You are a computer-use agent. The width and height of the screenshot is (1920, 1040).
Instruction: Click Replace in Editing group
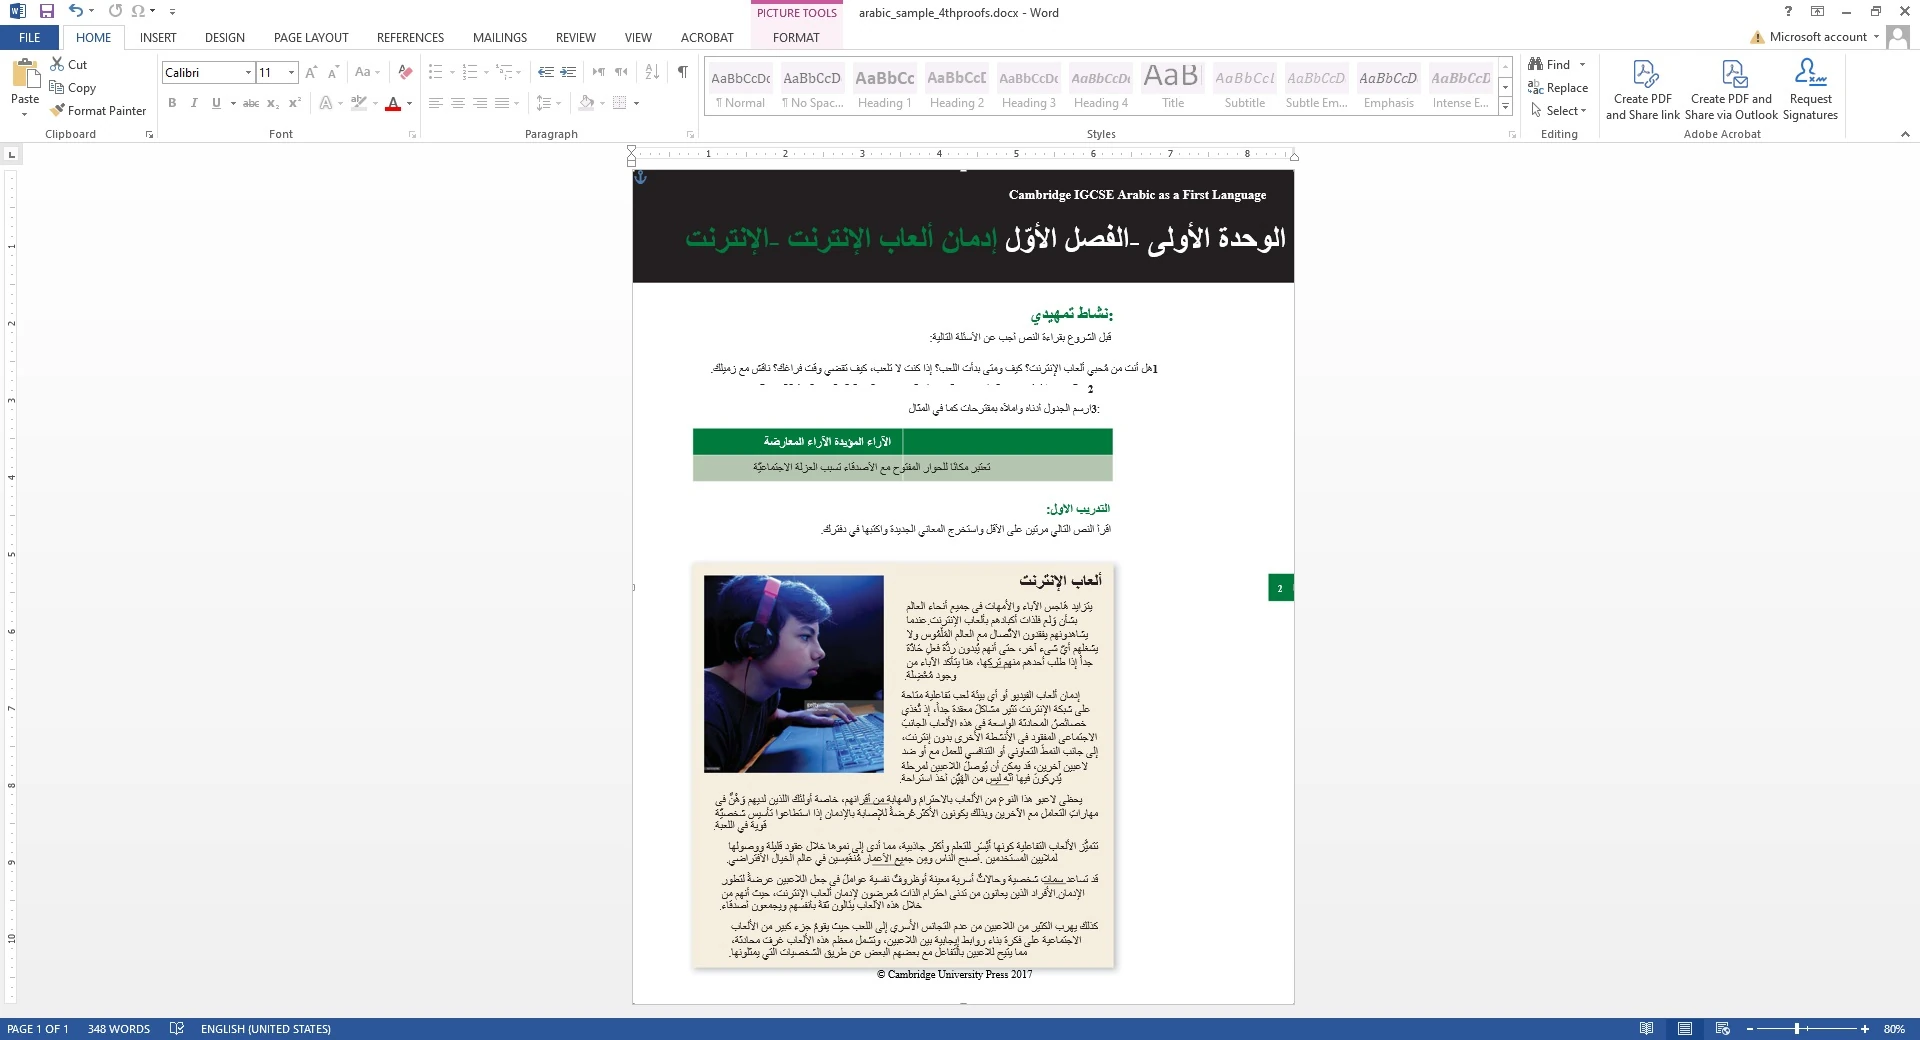[x=1558, y=88]
